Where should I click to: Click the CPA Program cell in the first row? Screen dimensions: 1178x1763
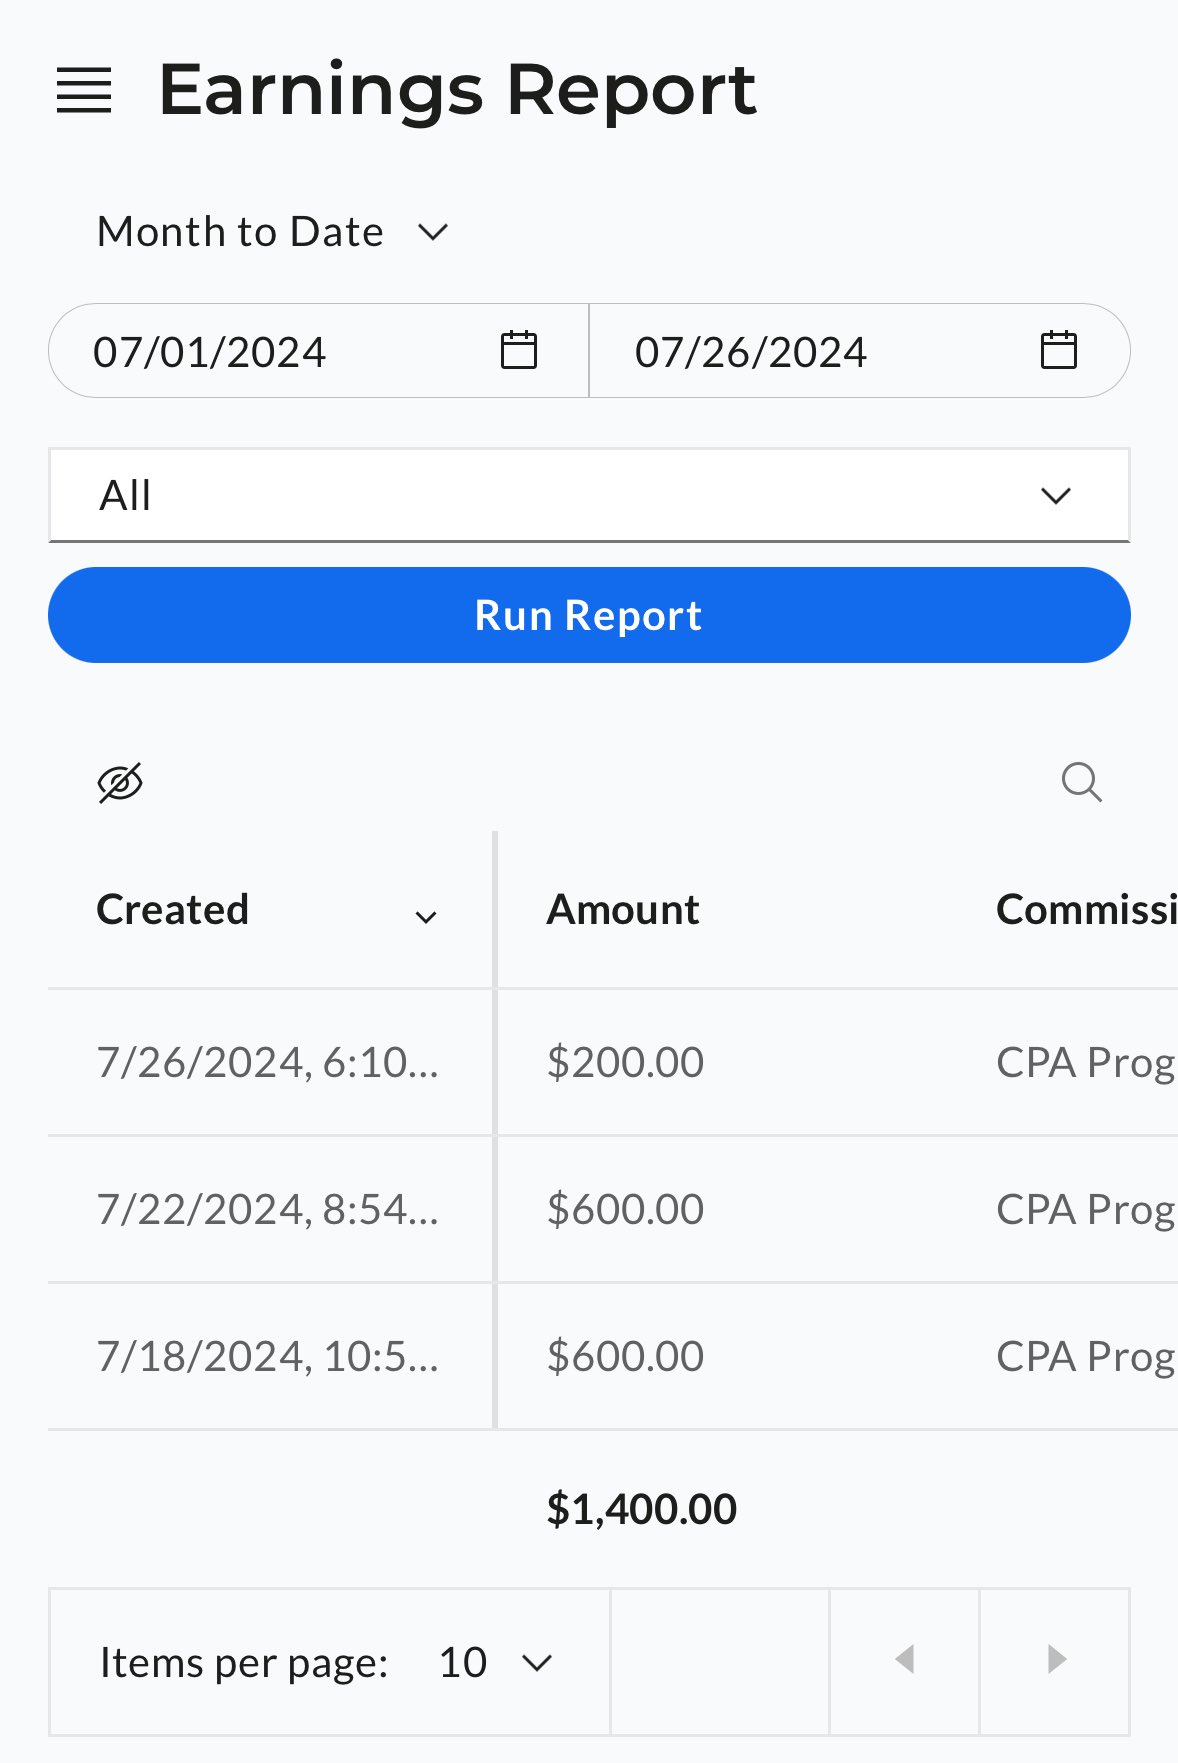[1086, 1062]
